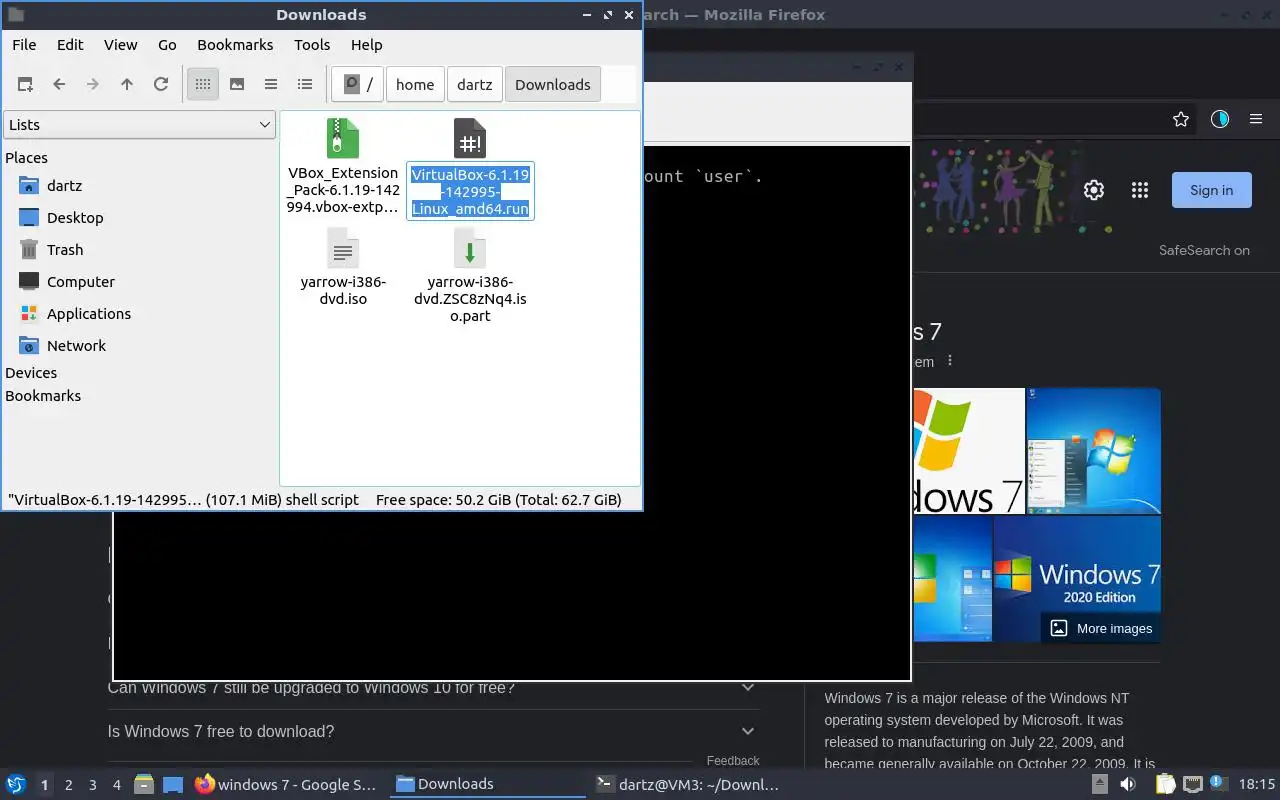Open the Lists side pane dropdown
Image resolution: width=1280 pixels, height=800 pixels.
[x=139, y=125]
